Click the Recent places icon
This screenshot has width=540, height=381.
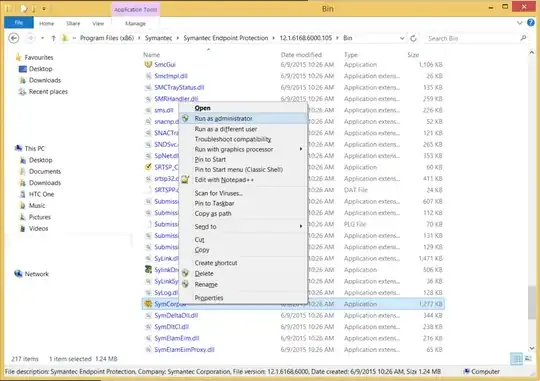pyautogui.click(x=22, y=92)
